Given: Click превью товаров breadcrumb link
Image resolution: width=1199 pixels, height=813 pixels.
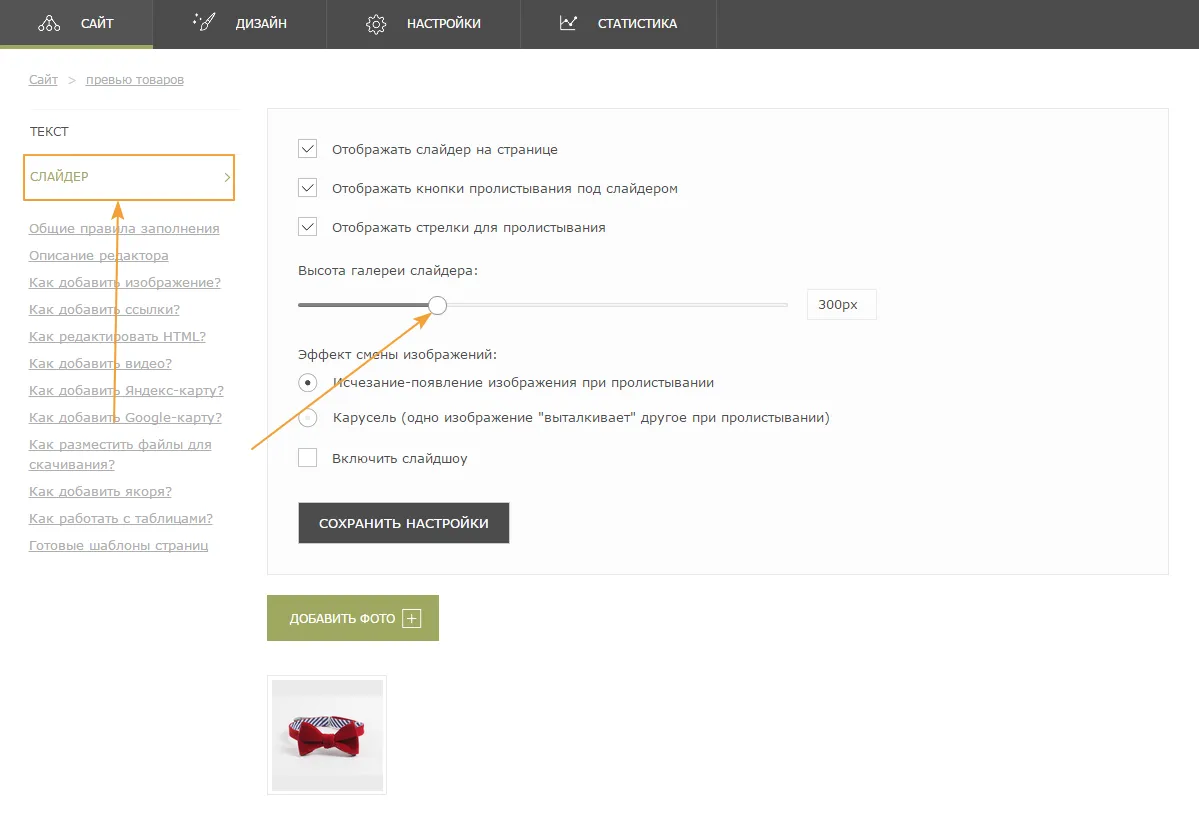Looking at the screenshot, I should [x=135, y=80].
